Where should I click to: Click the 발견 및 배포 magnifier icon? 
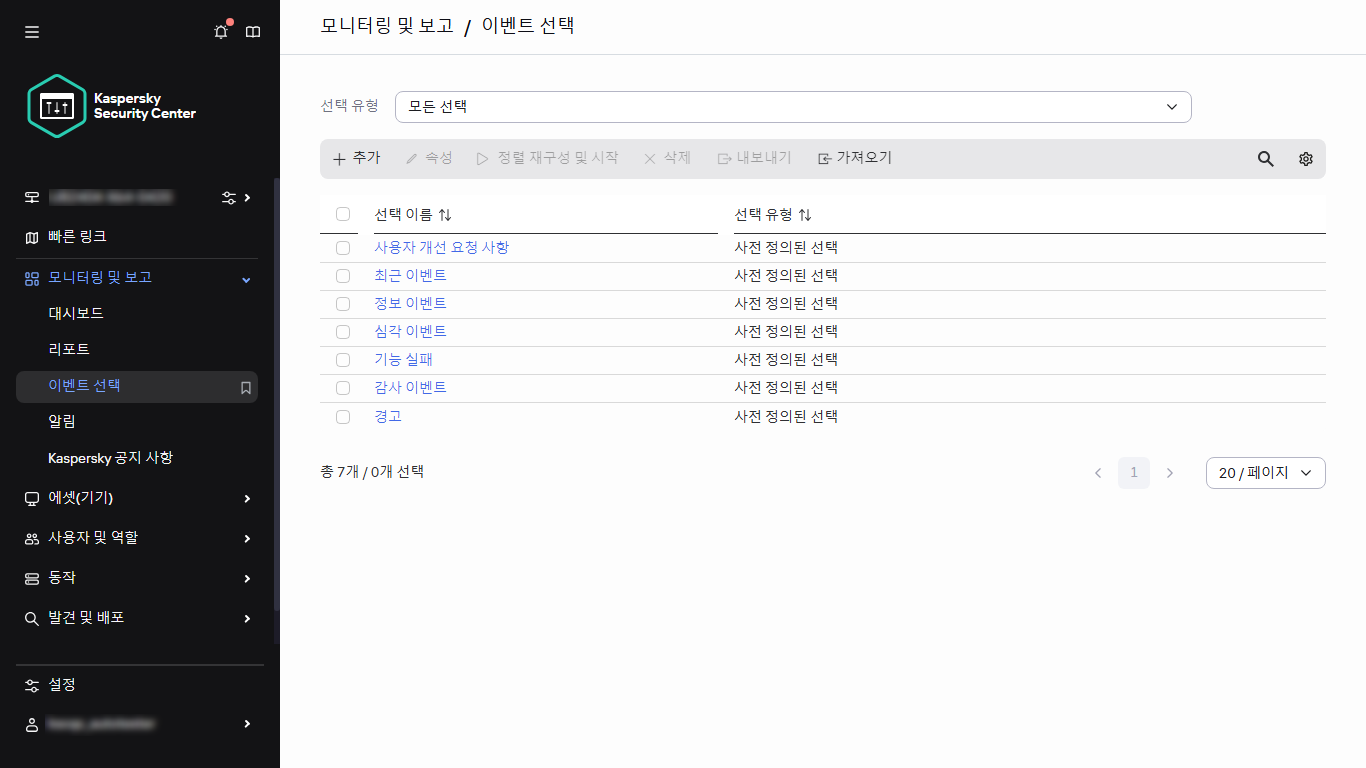(x=32, y=618)
